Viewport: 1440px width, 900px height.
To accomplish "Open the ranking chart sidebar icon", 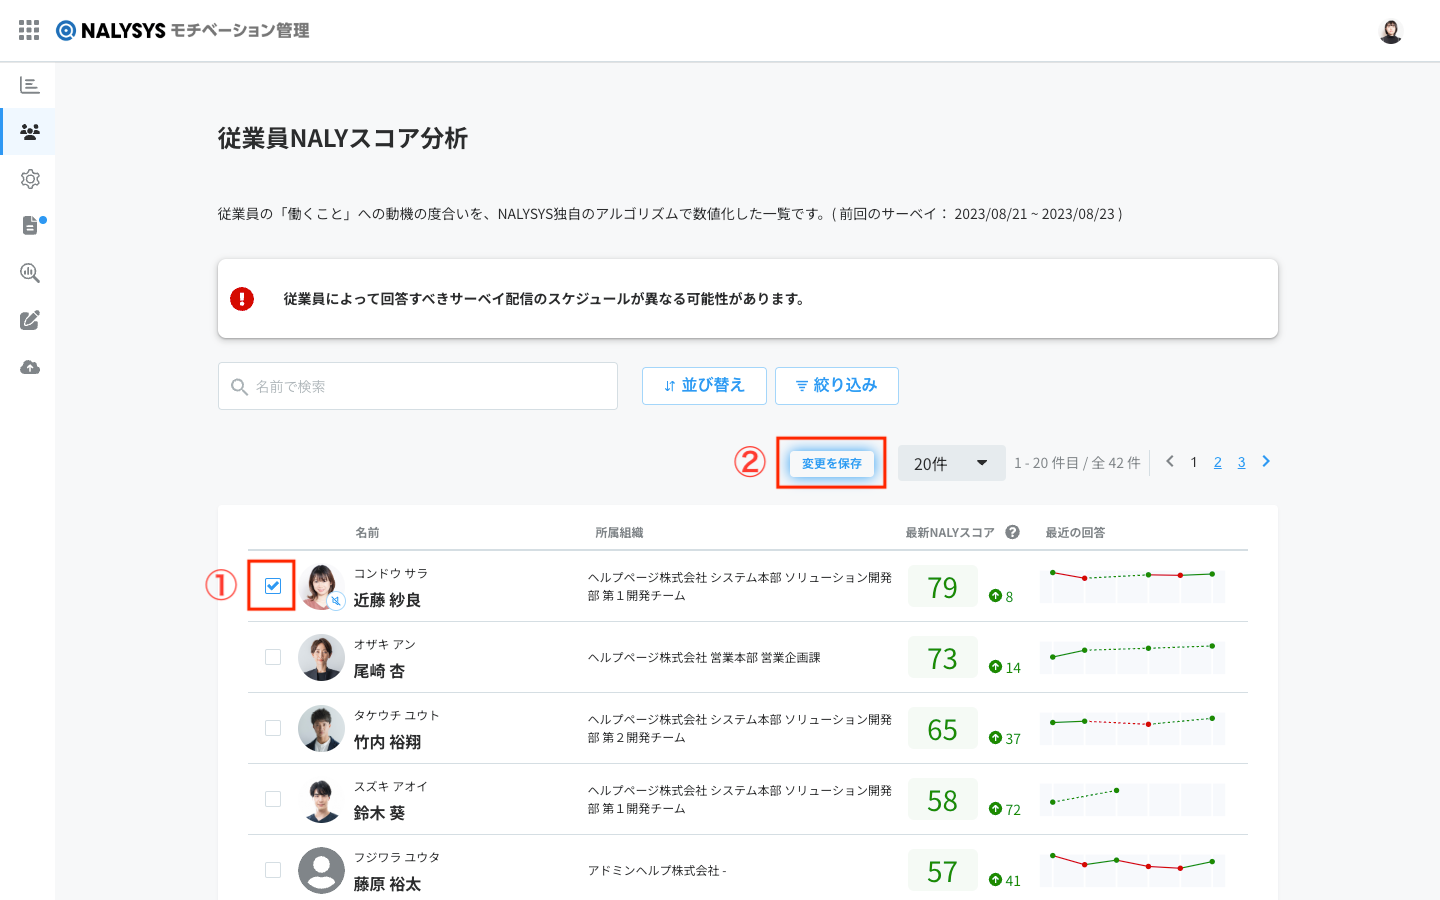I will (30, 85).
